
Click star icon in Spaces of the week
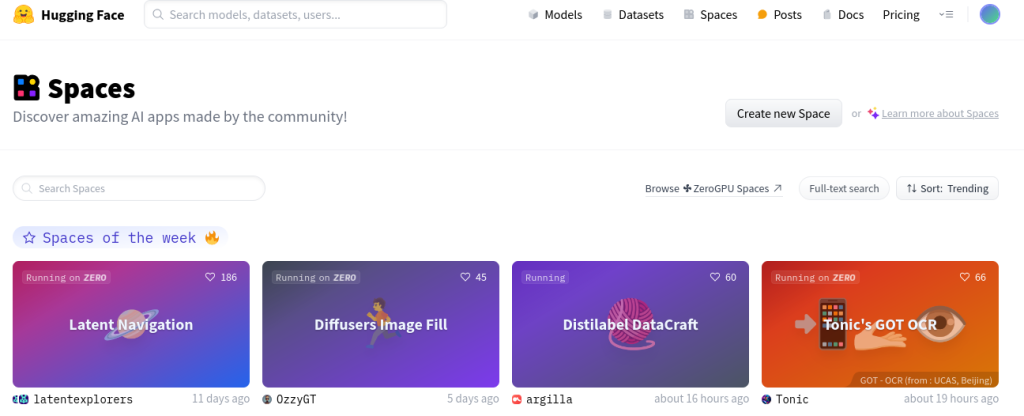coord(29,238)
